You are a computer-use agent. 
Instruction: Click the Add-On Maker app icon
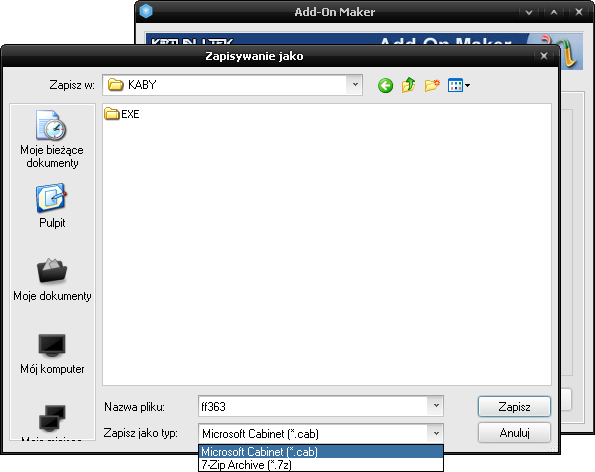(x=146, y=11)
